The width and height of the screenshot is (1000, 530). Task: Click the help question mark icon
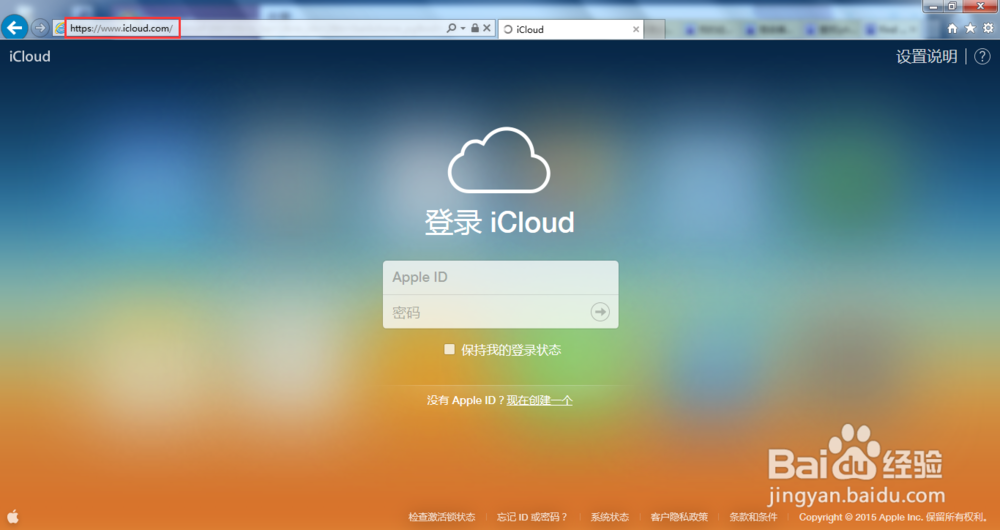pyautogui.click(x=982, y=56)
